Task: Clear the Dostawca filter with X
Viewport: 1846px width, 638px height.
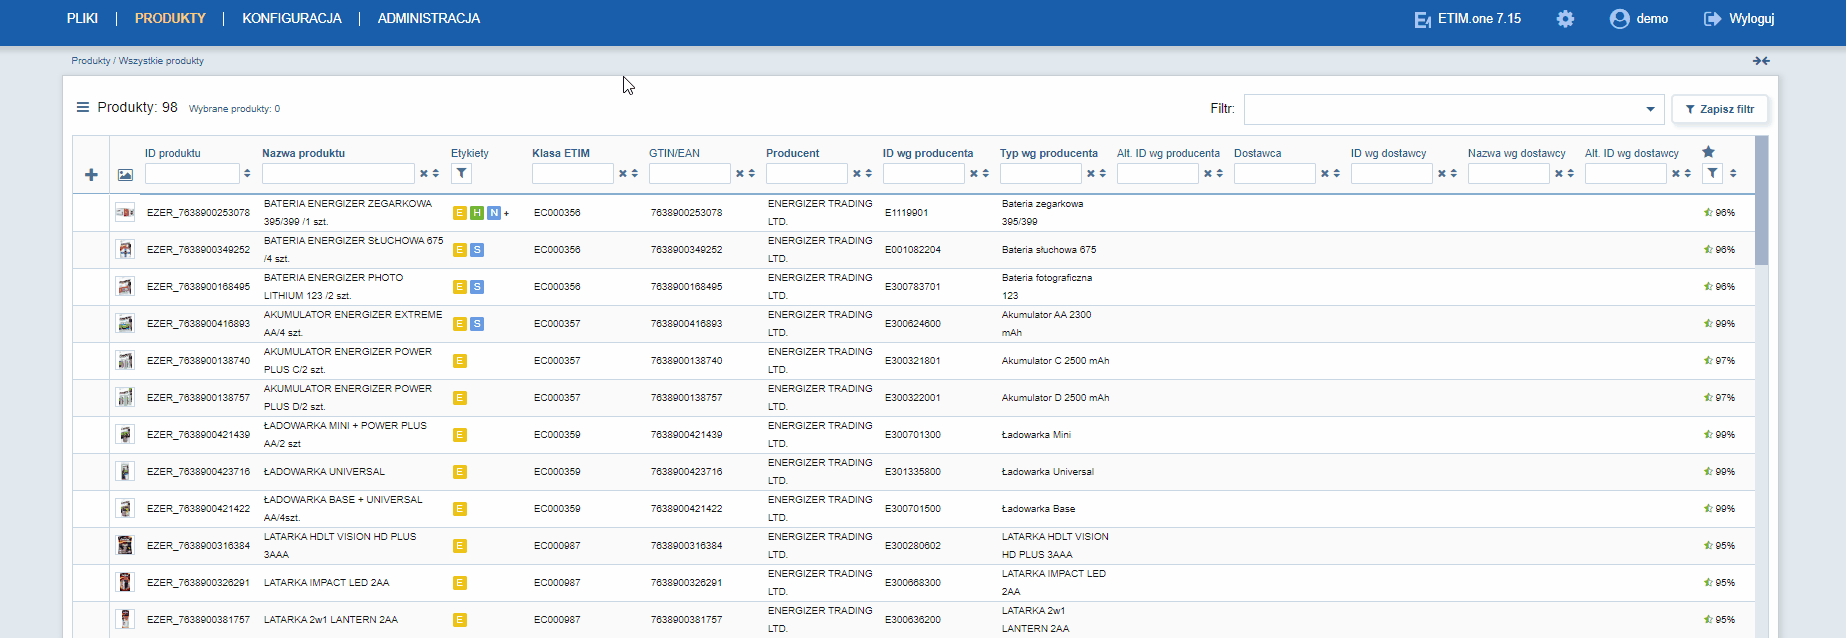Action: tap(1324, 174)
